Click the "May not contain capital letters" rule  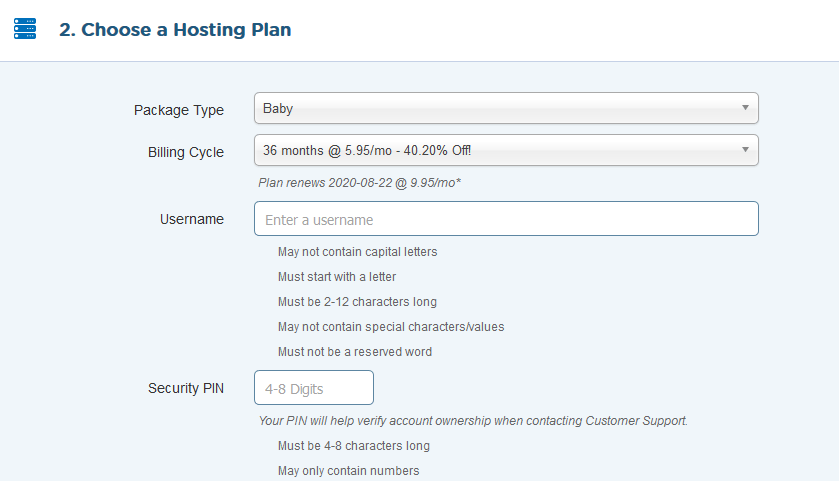tap(357, 252)
